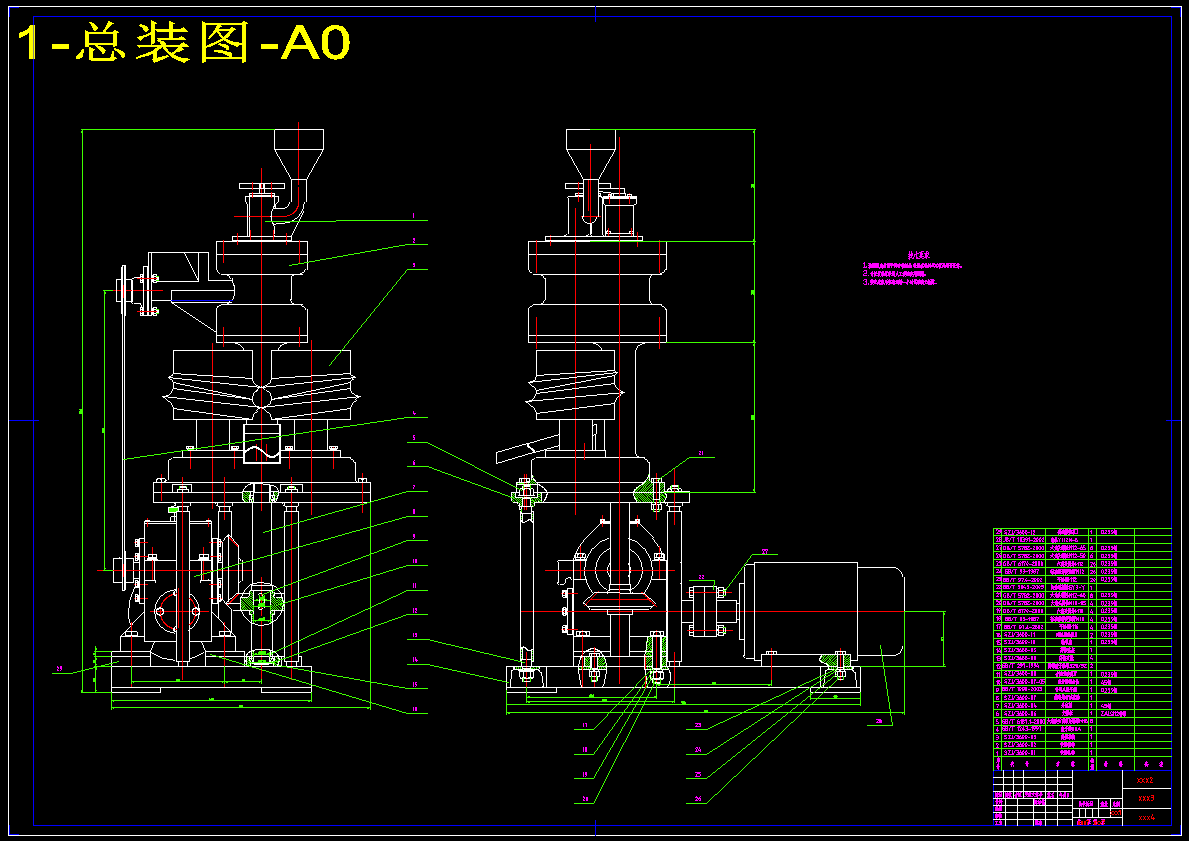Image resolution: width=1189 pixels, height=841 pixels.
Task: Click the ZAlSi12 material cell in parts list
Action: tap(1115, 713)
